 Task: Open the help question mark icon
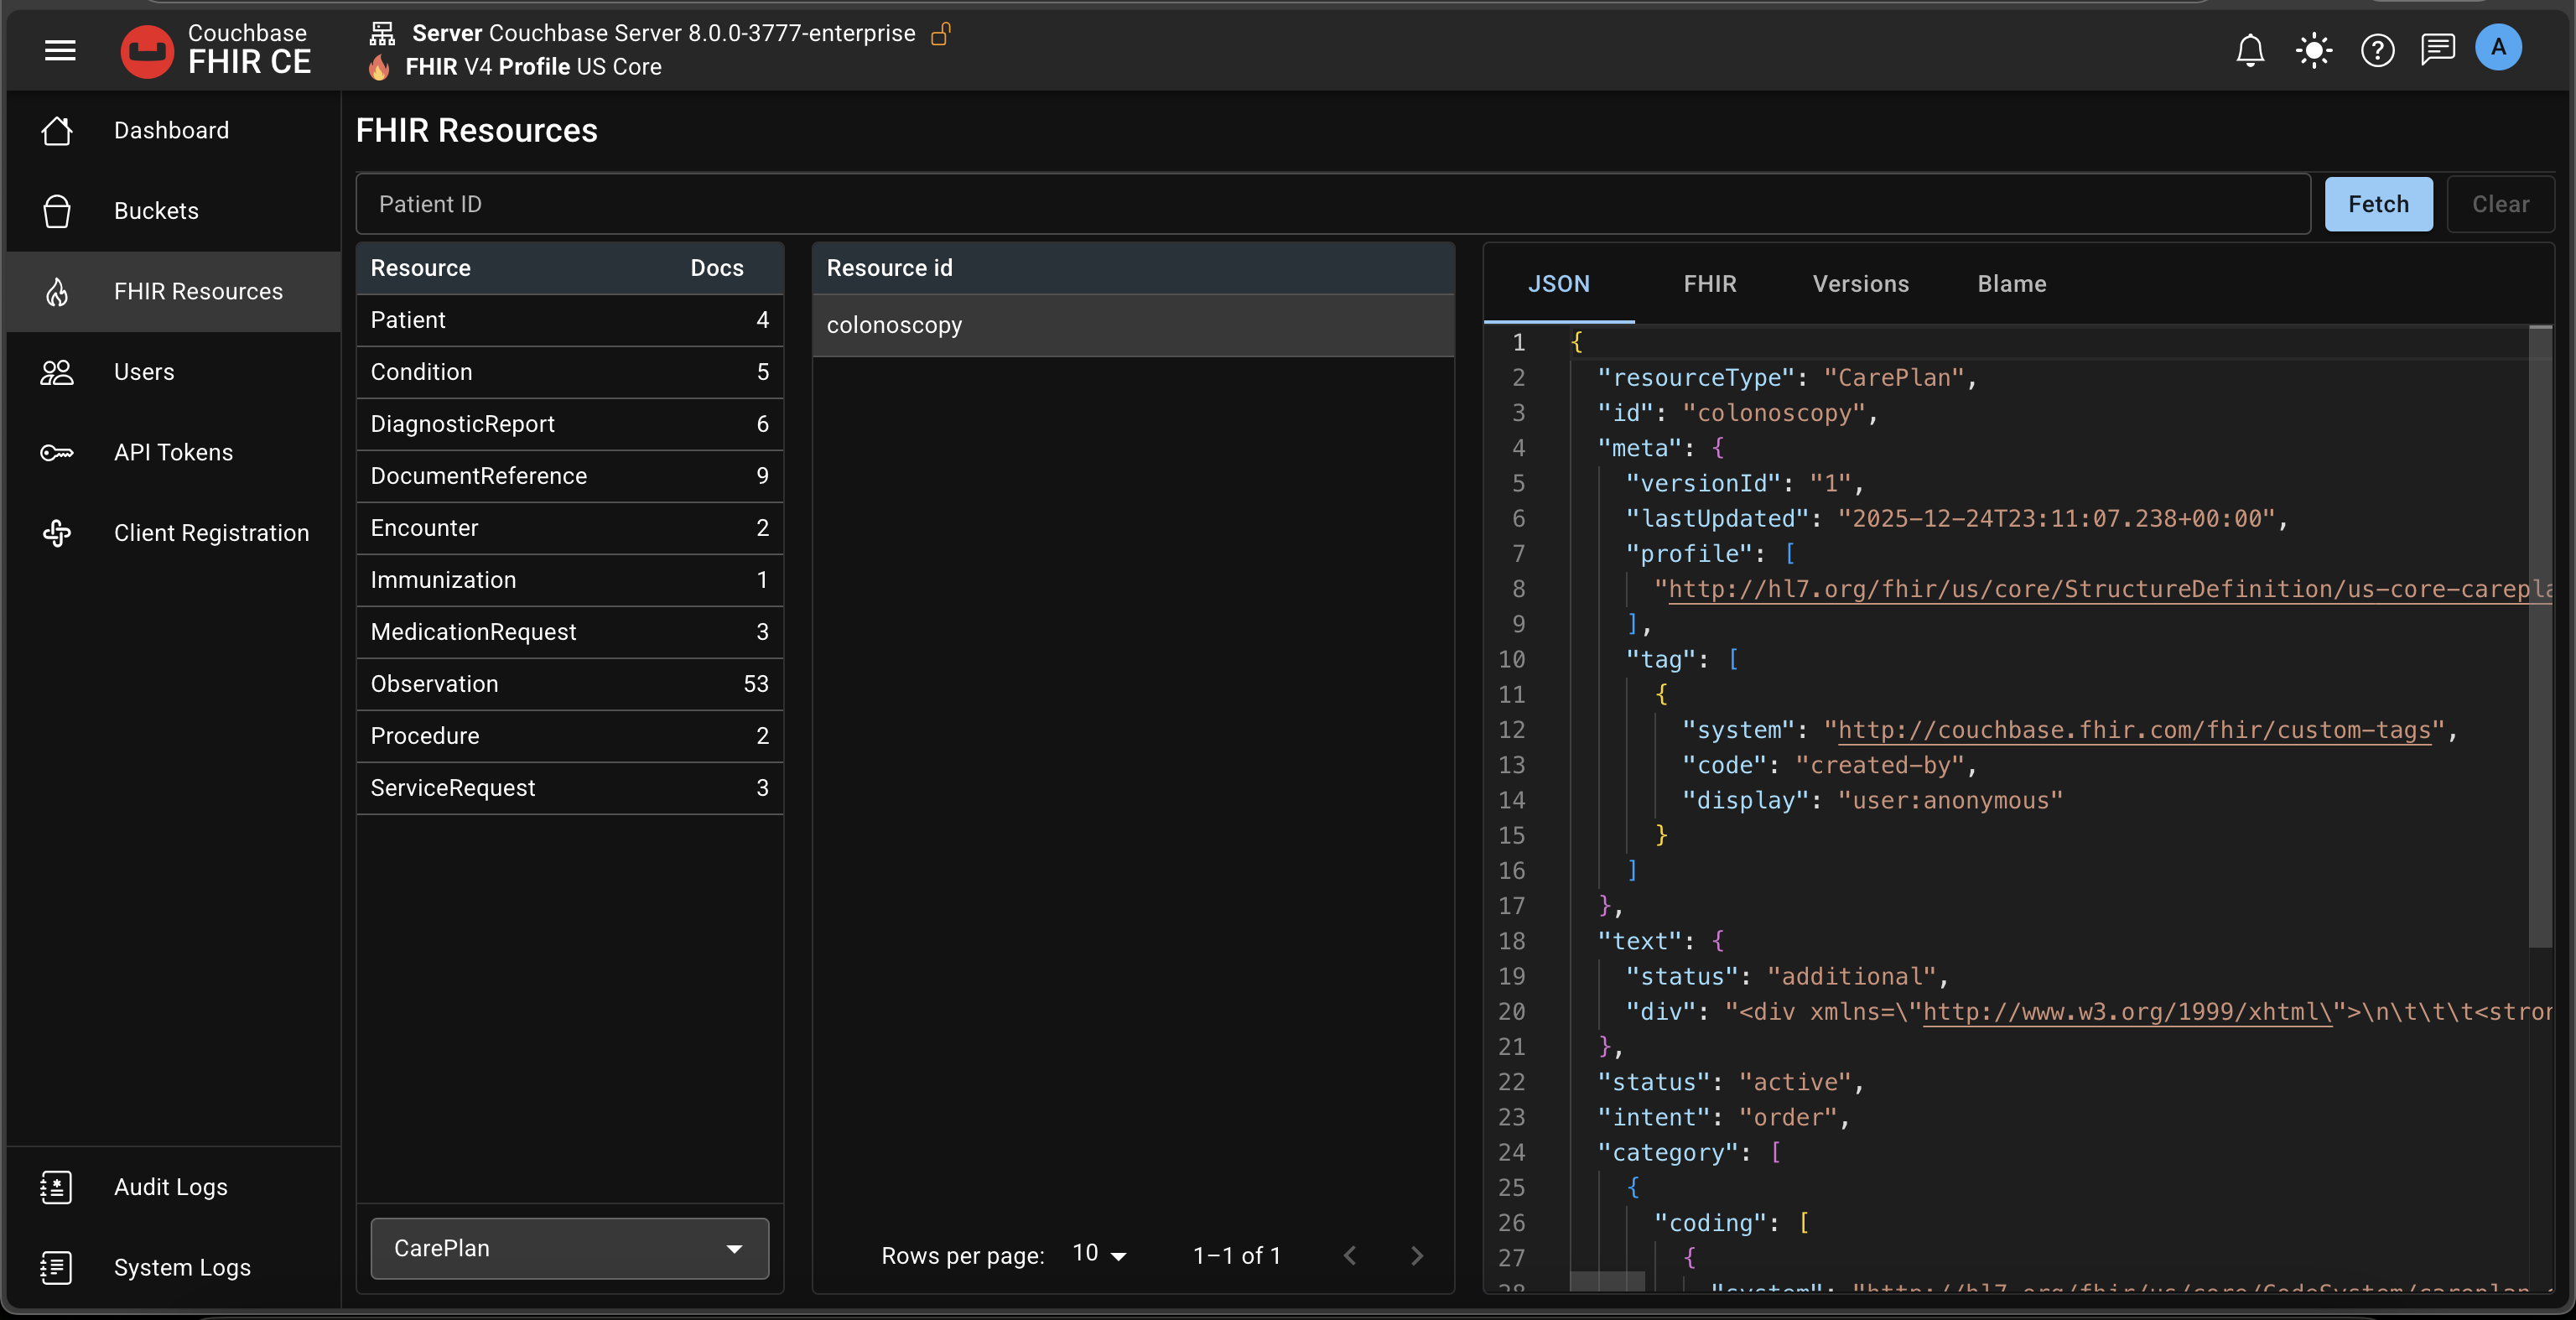click(2377, 49)
